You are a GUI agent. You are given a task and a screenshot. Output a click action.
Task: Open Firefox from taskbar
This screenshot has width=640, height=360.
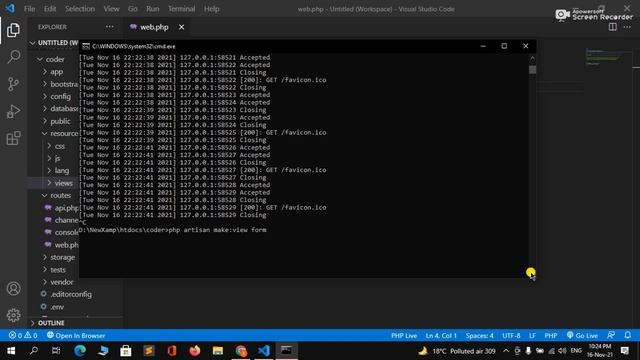tap(195, 351)
